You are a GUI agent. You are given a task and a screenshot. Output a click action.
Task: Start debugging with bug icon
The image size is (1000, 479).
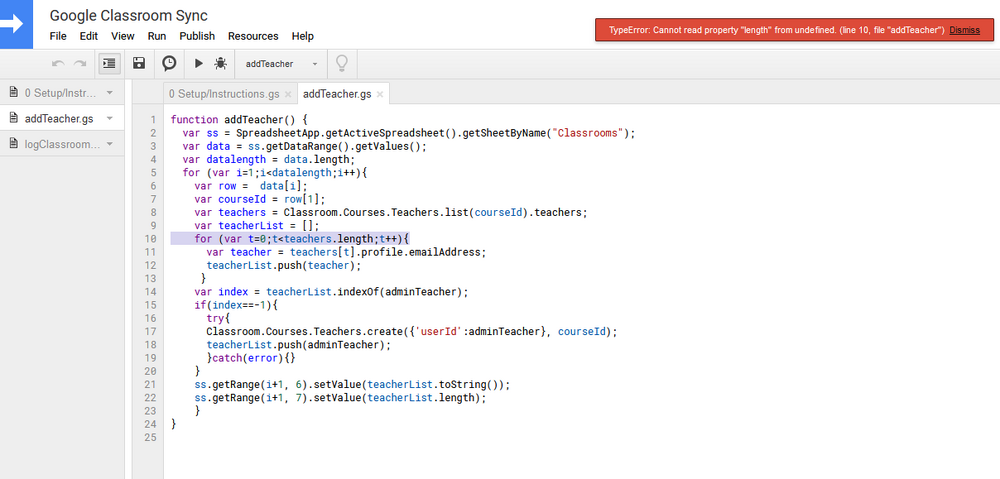[221, 63]
